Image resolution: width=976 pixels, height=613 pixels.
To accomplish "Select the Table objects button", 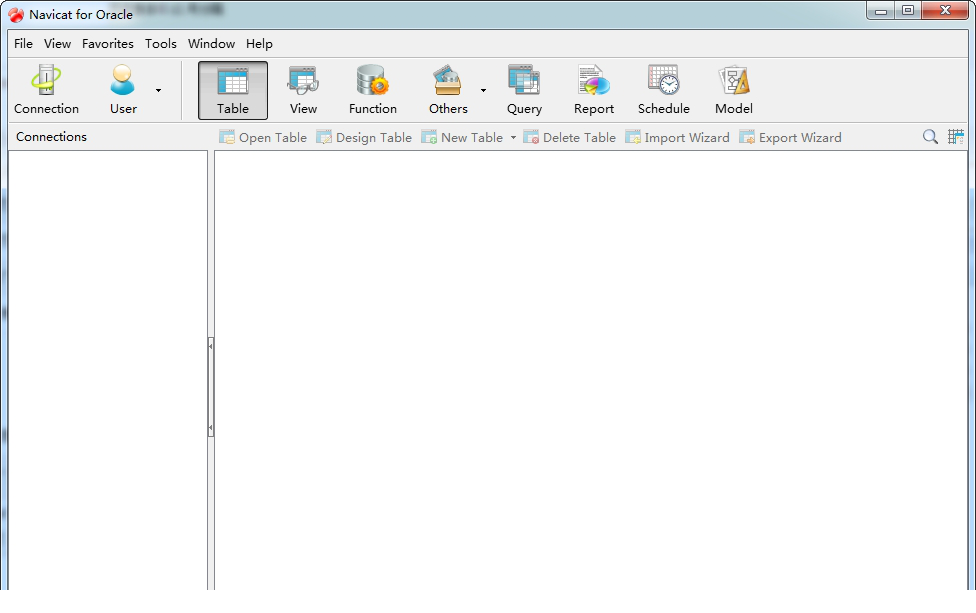I will click(233, 90).
